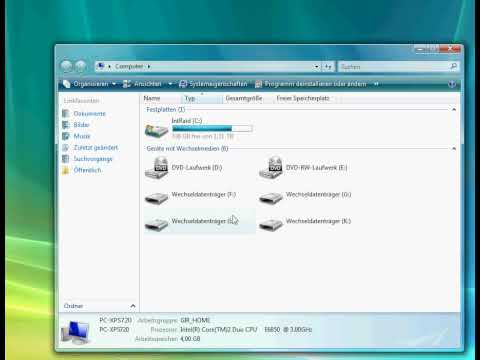Viewport: 480px width, 360px height.
Task: Click the help icon on toolbar
Action: (x=452, y=84)
